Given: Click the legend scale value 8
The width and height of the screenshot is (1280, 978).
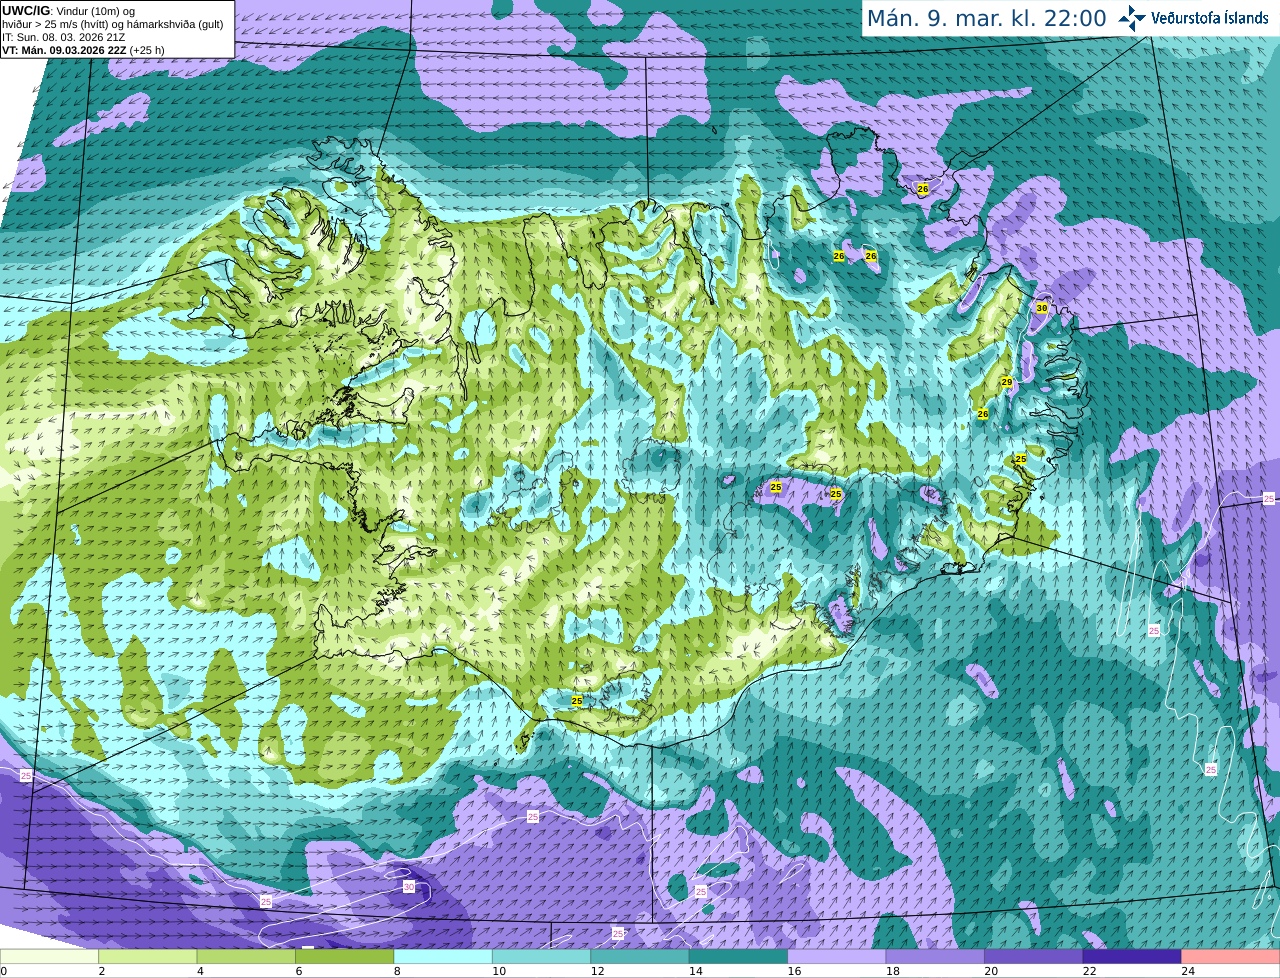Looking at the screenshot, I should 397,971.
